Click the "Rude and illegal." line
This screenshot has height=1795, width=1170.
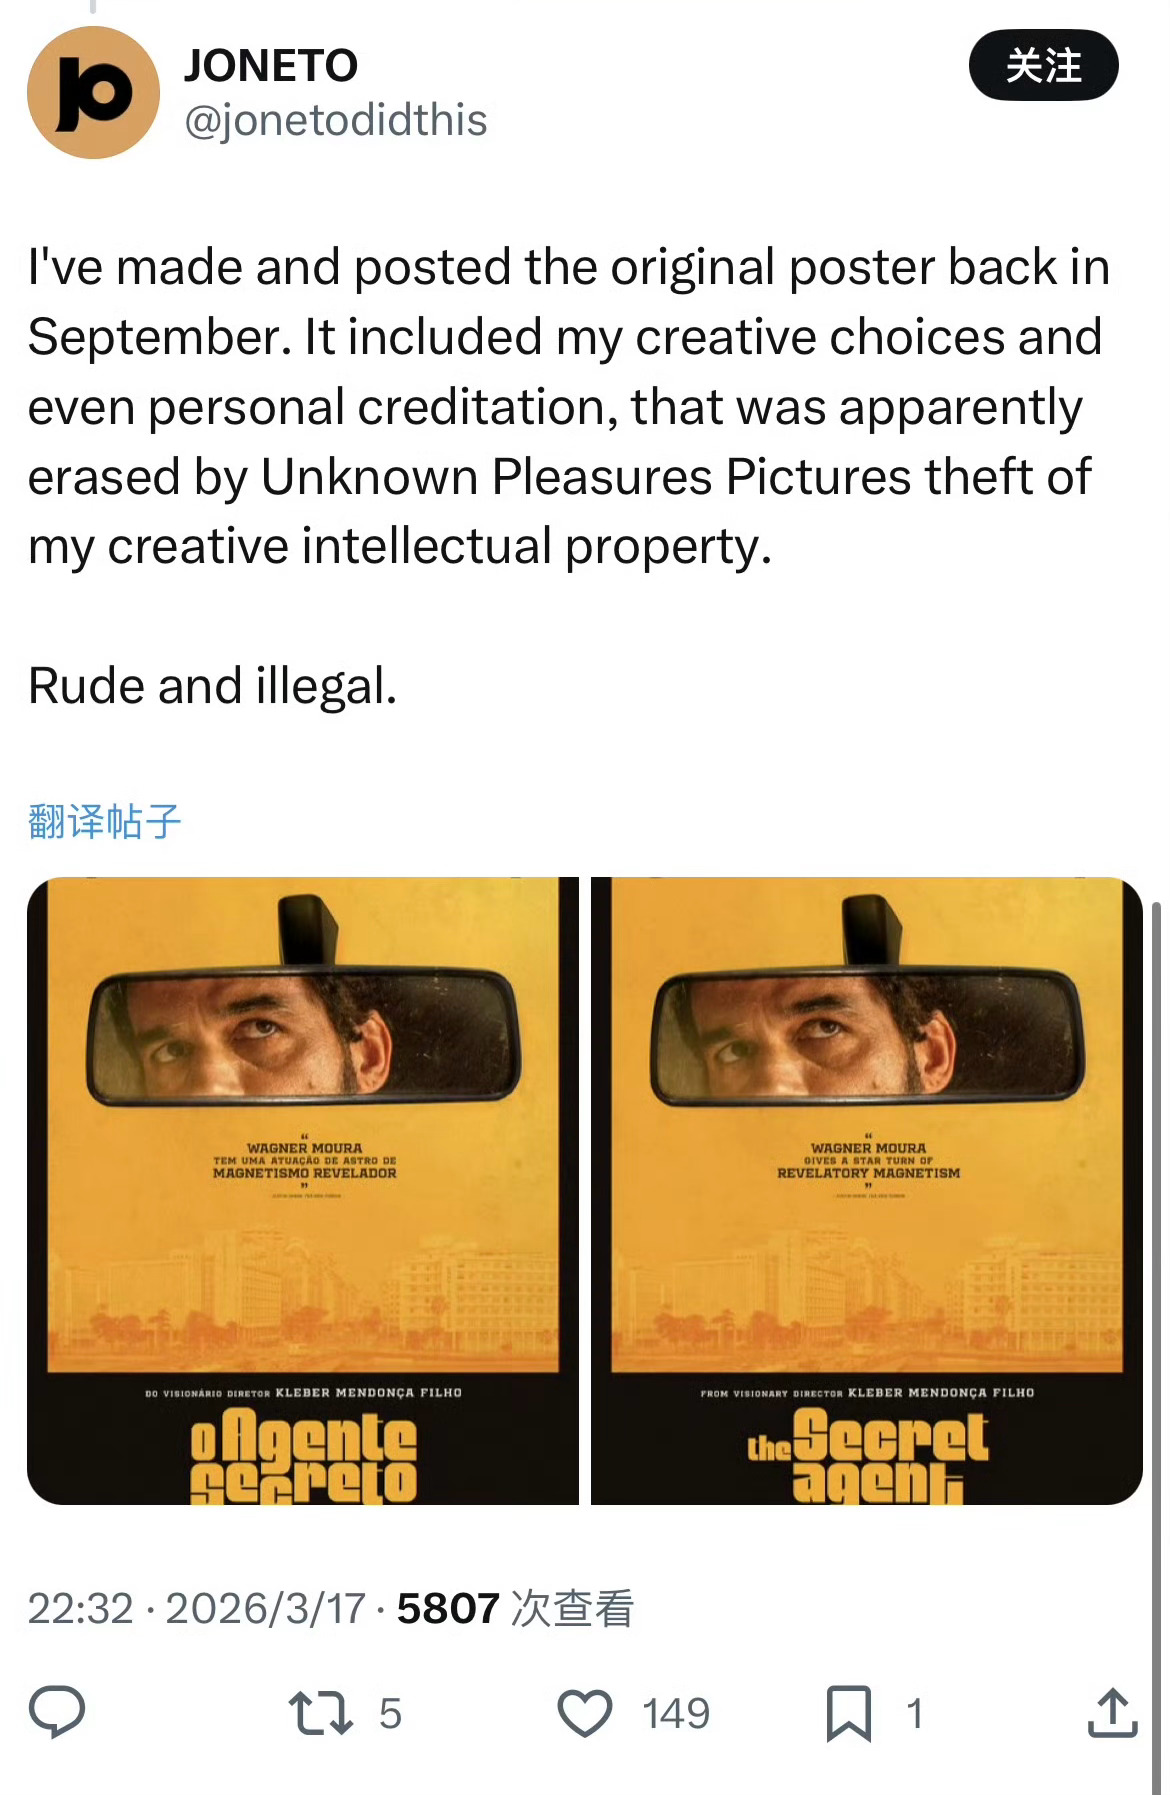click(x=212, y=686)
